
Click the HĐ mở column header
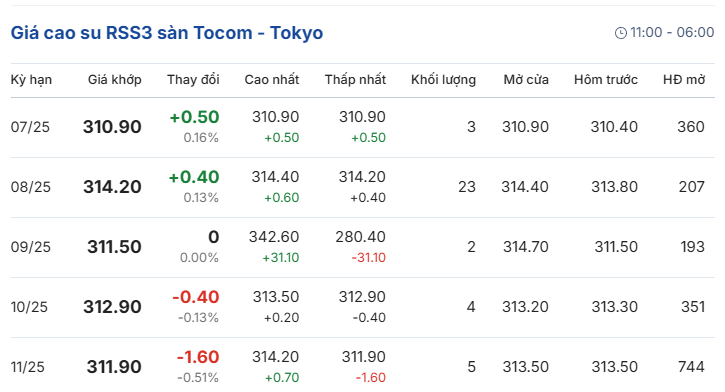[x=684, y=80]
